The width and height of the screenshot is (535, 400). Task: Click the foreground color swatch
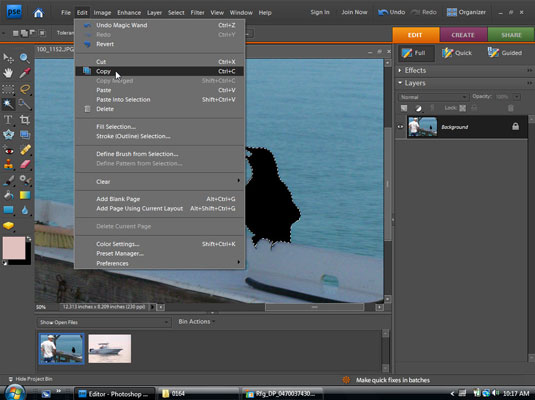point(14,248)
